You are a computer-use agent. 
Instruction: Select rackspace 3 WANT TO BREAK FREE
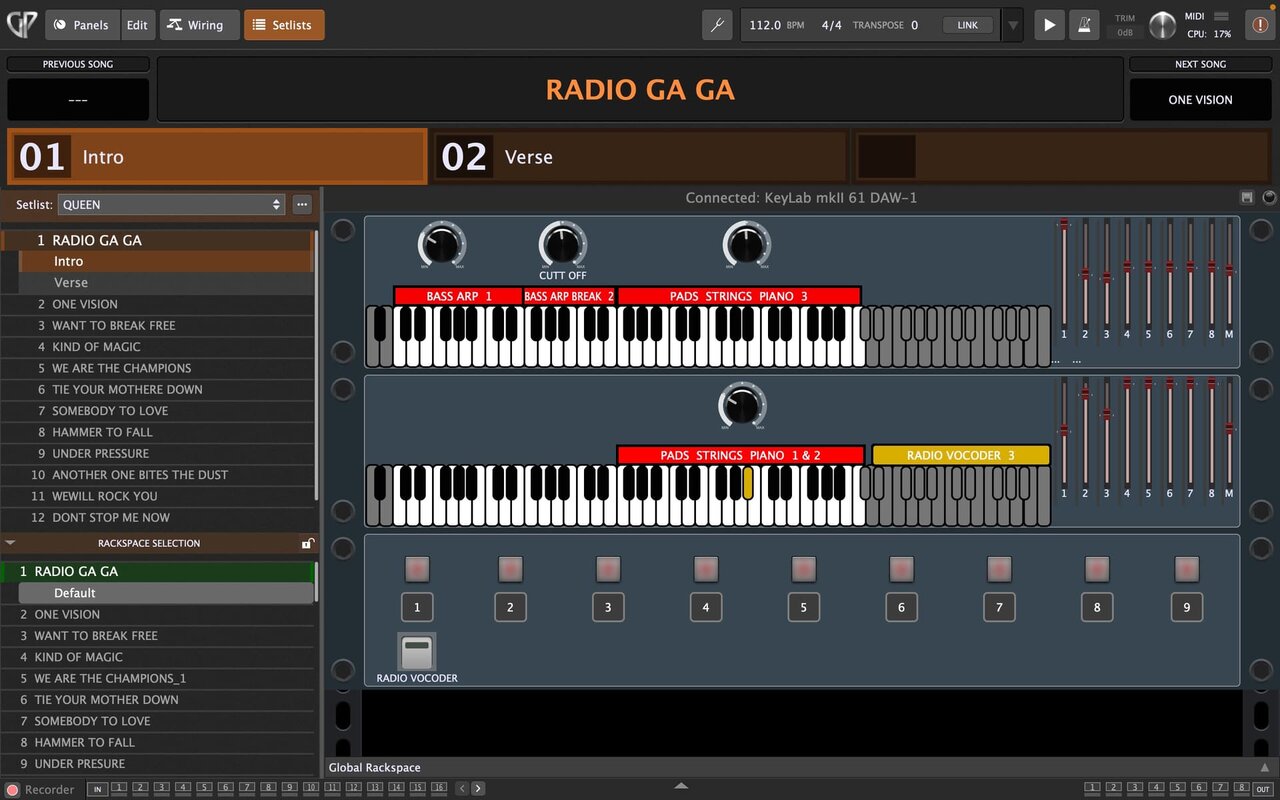pos(158,636)
